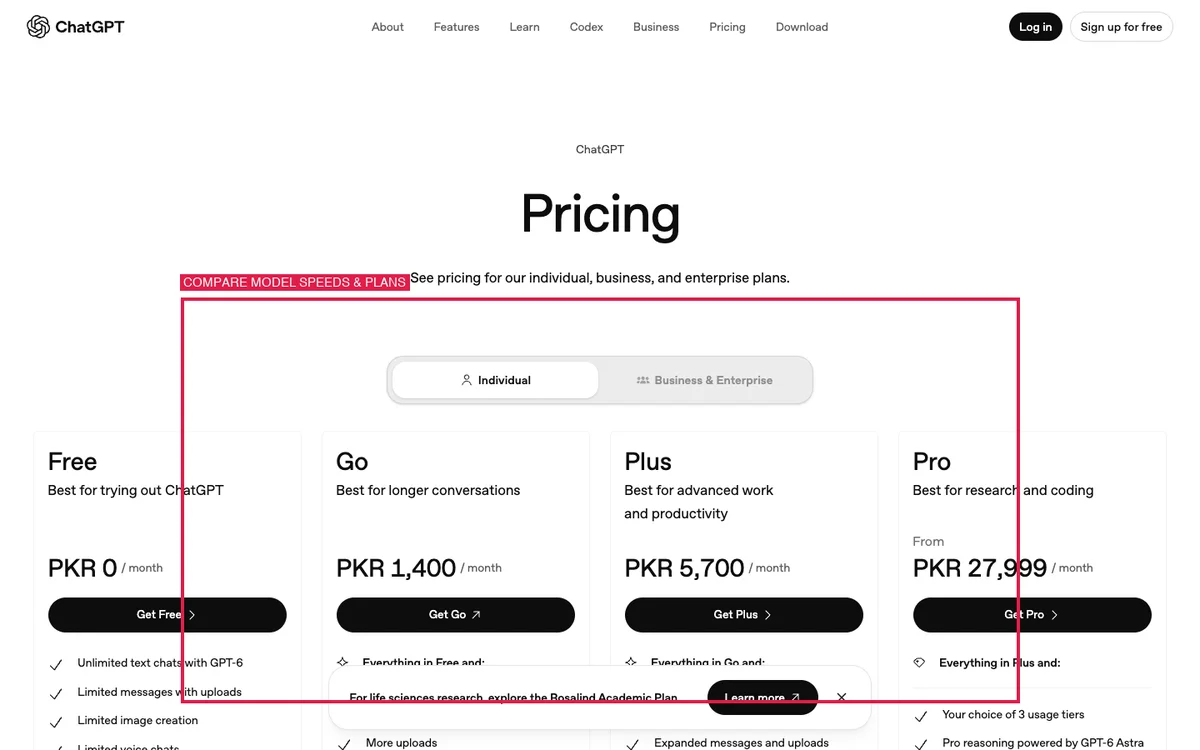Click Learn more in the banner
The height and width of the screenshot is (750, 1200).
click(762, 697)
